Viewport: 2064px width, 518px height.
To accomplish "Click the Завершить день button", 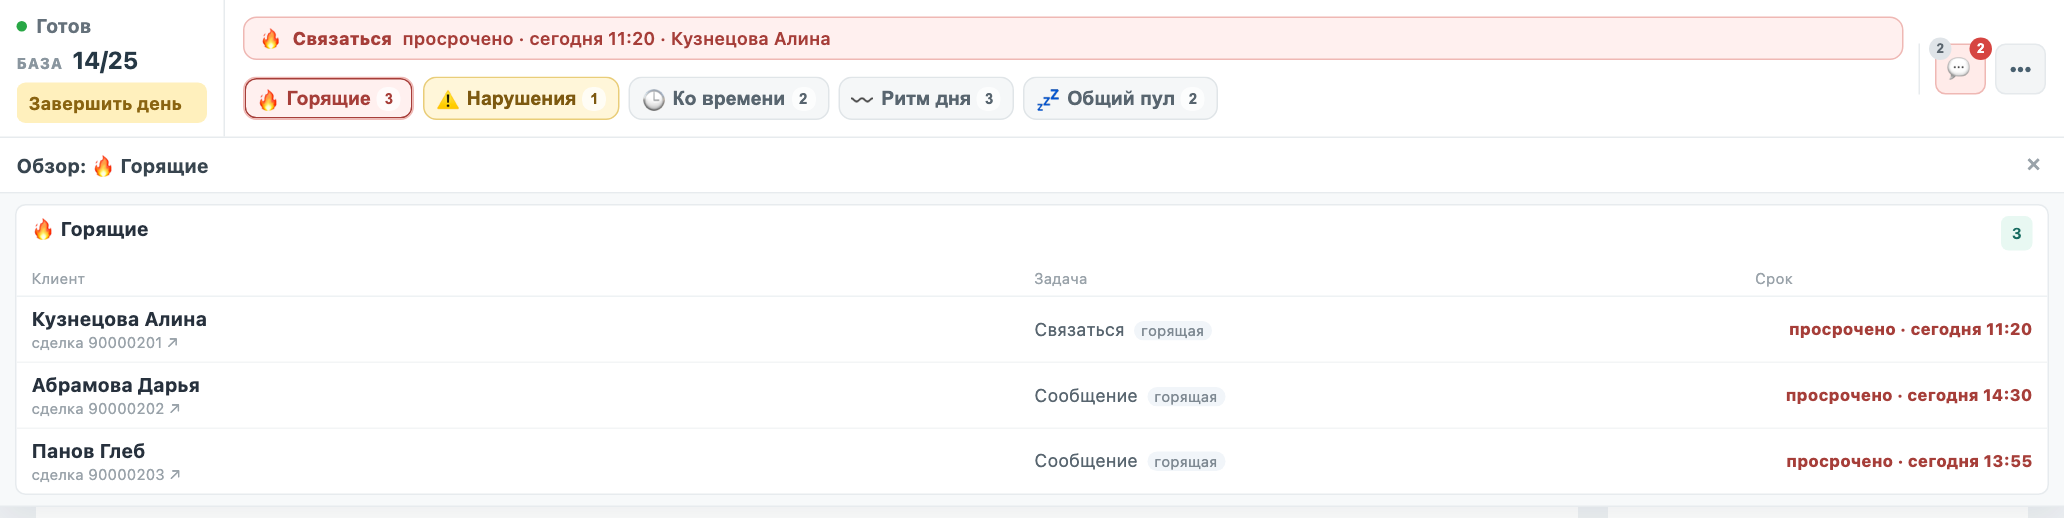I will click(111, 104).
